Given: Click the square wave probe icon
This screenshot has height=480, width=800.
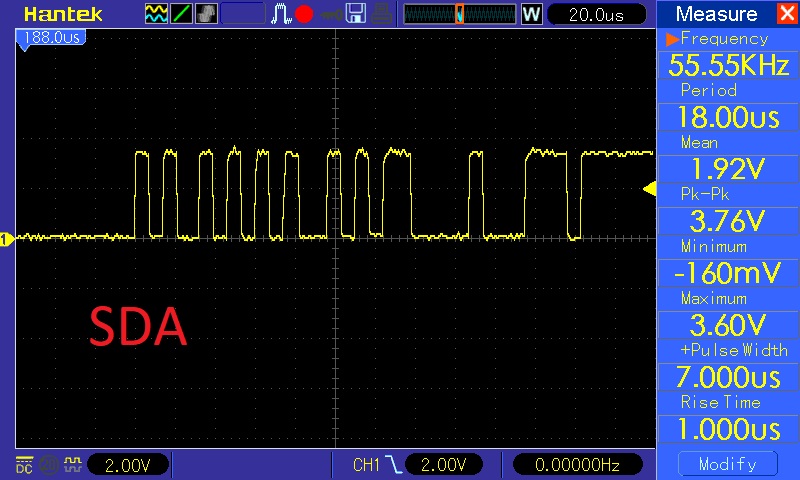Looking at the screenshot, I should [x=72, y=464].
